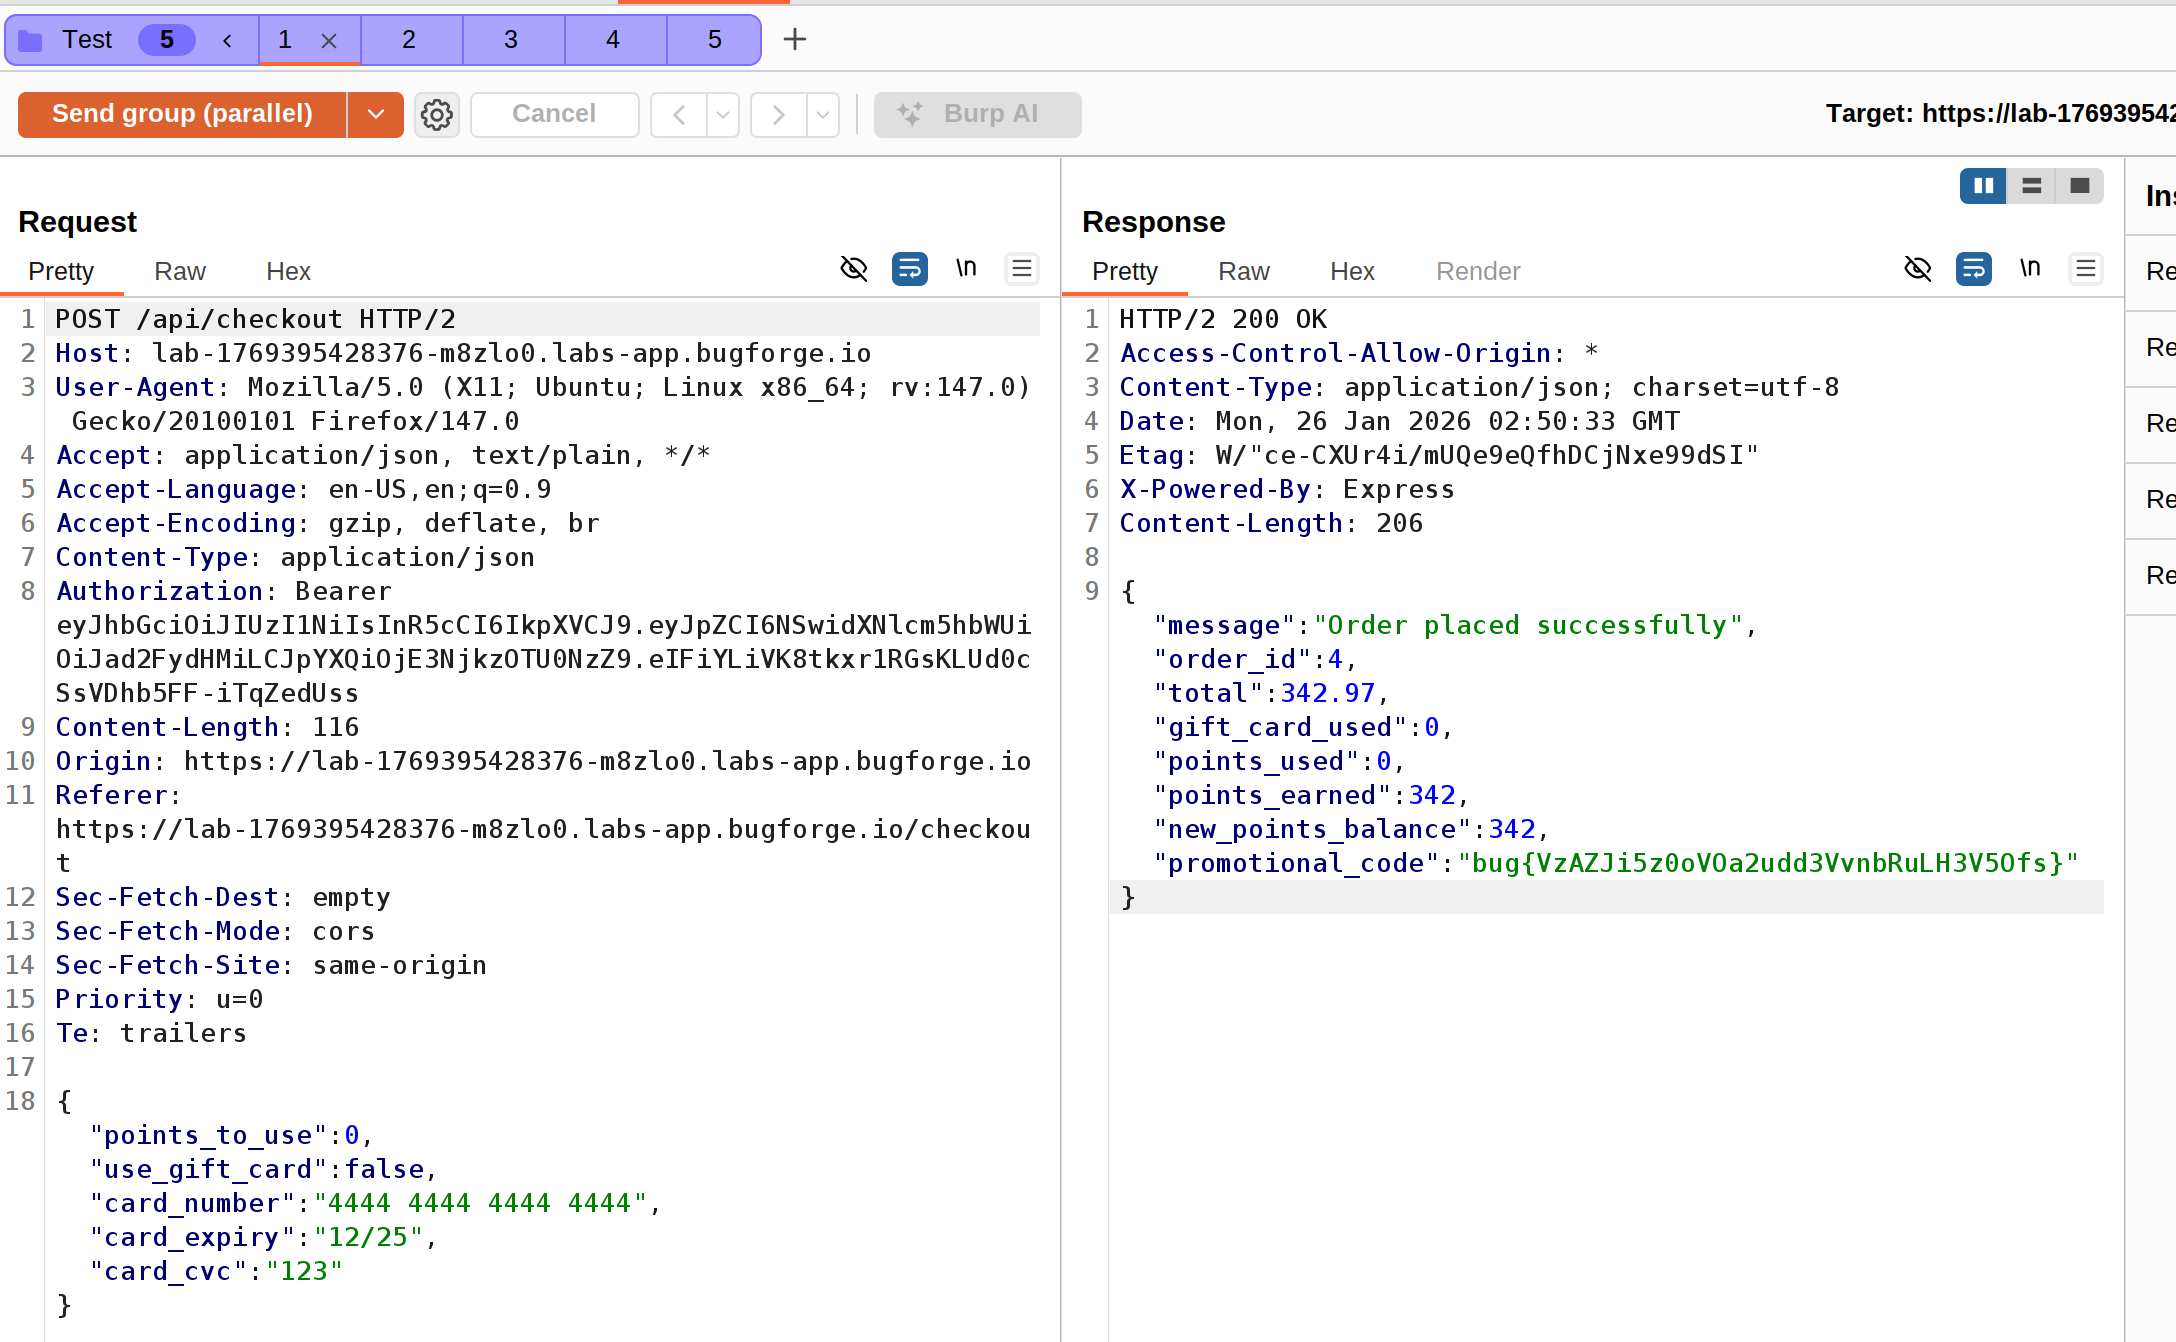Click Send group (parallel) button
The image size is (2176, 1342).
(x=182, y=114)
